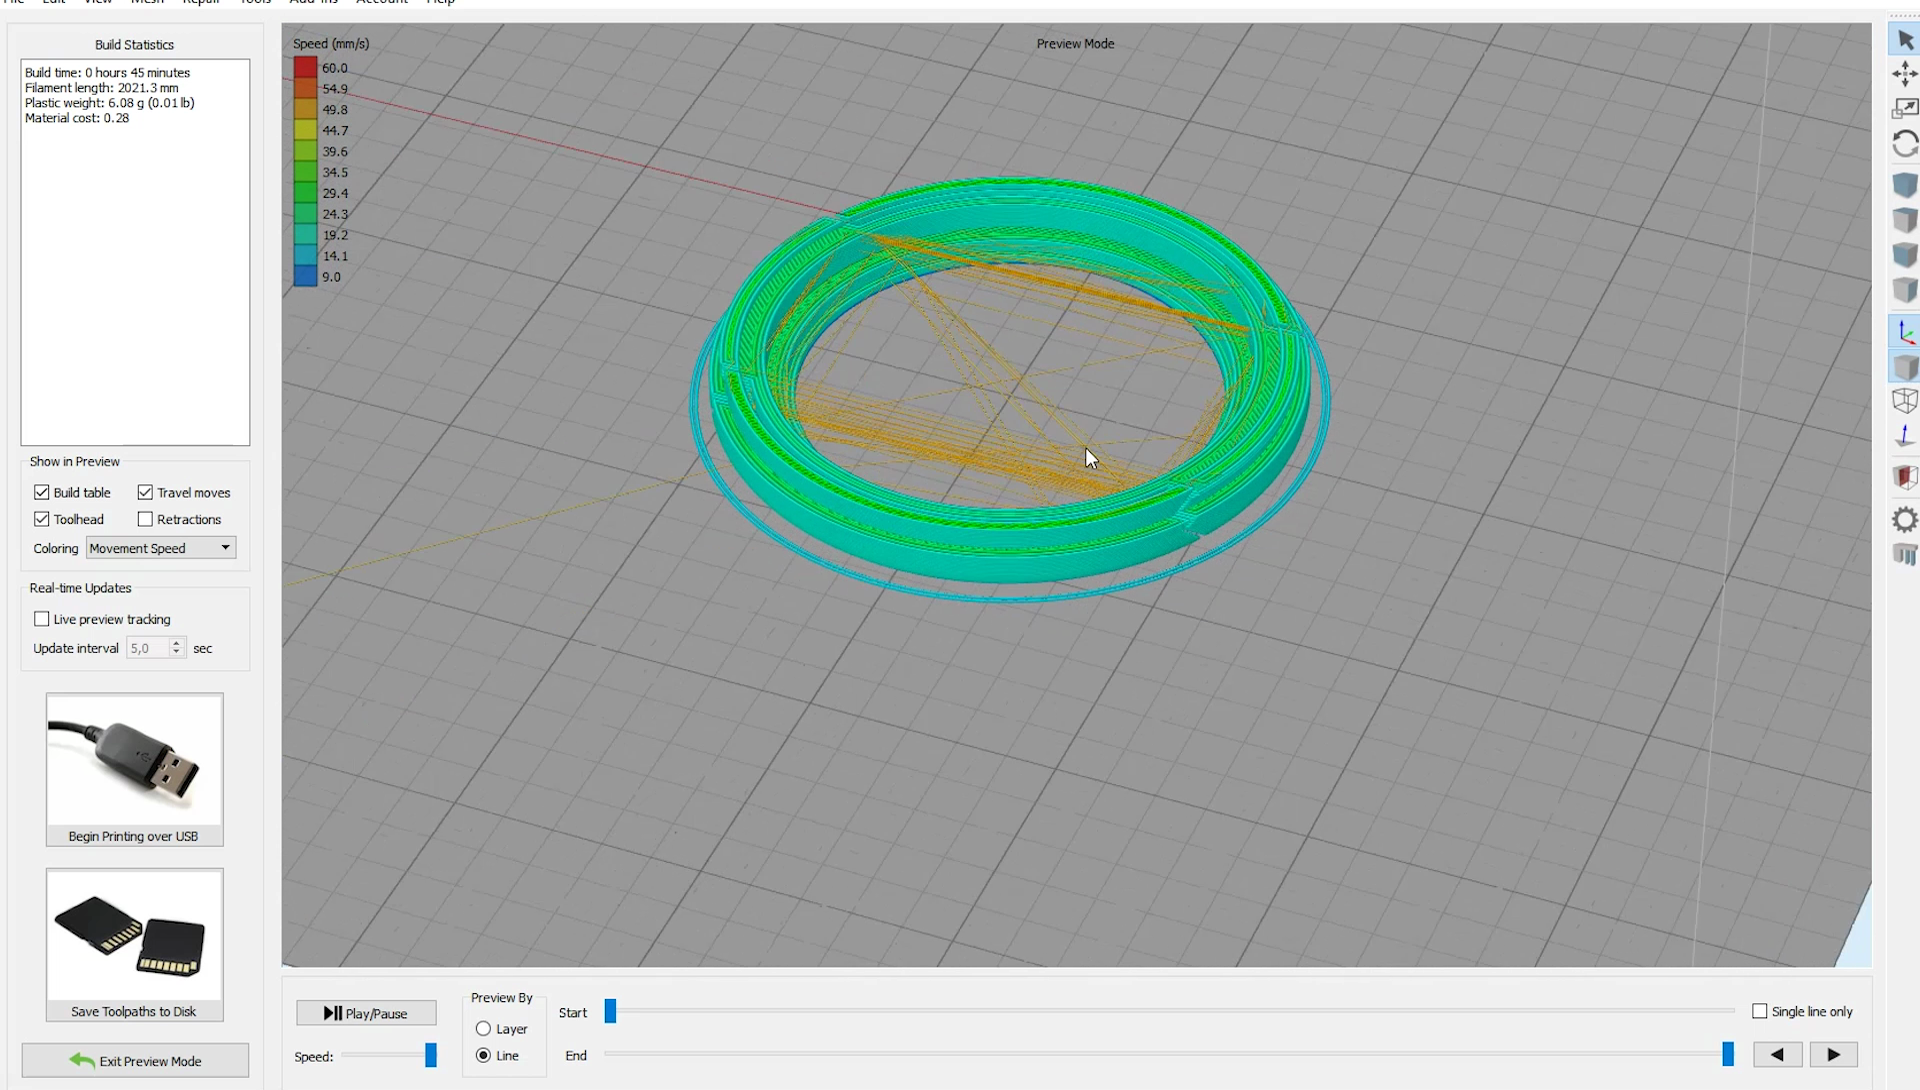This screenshot has height=1090, width=1920.
Task: Click the Preview By group label
Action: [x=501, y=998]
